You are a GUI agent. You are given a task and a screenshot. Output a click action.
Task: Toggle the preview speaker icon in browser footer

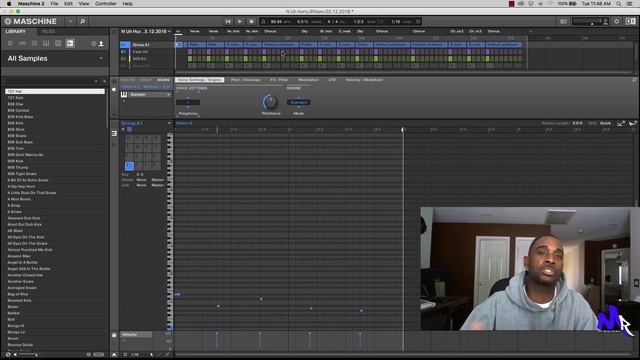point(16,355)
